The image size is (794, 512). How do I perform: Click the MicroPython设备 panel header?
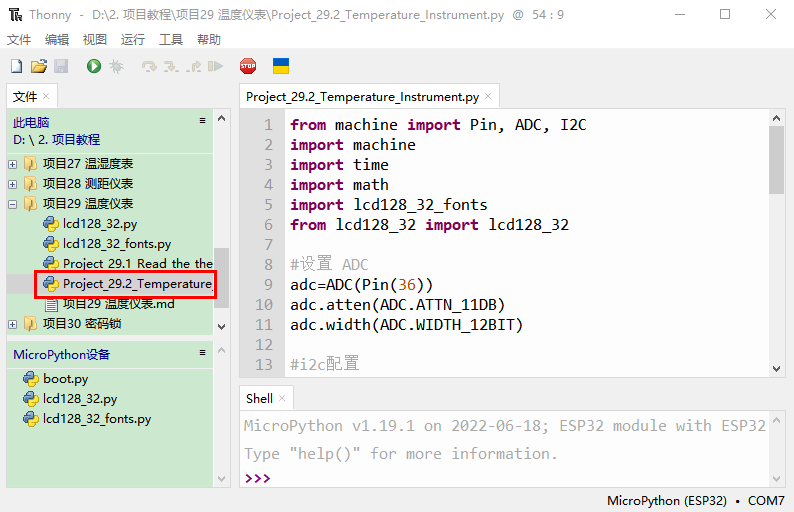[x=62, y=355]
